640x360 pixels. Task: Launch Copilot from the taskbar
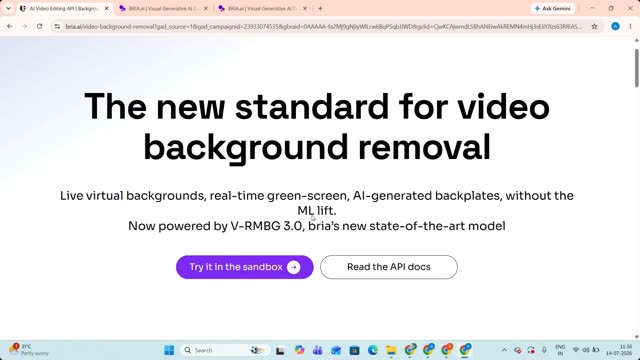(x=299, y=350)
